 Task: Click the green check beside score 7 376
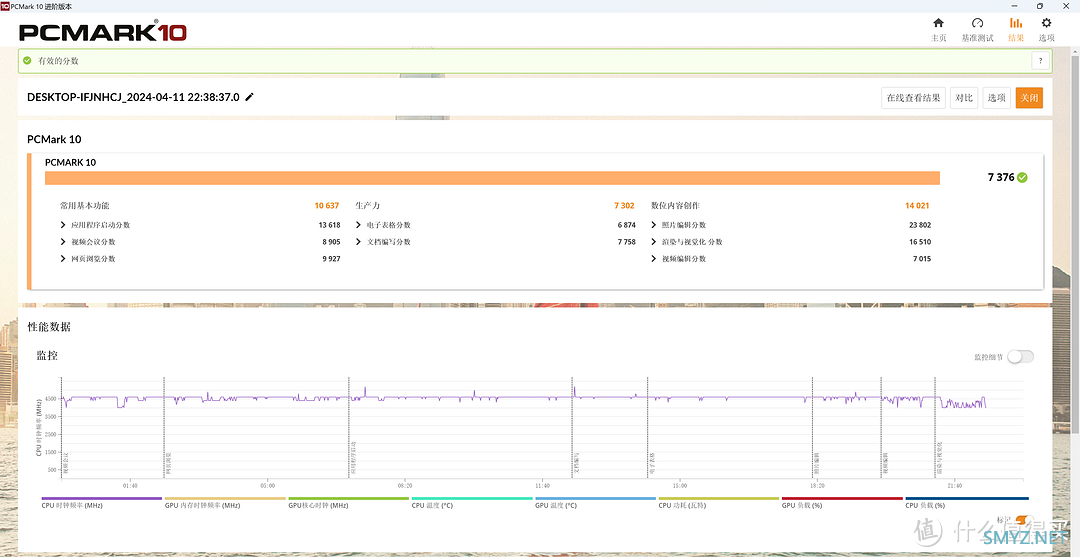coord(1022,178)
